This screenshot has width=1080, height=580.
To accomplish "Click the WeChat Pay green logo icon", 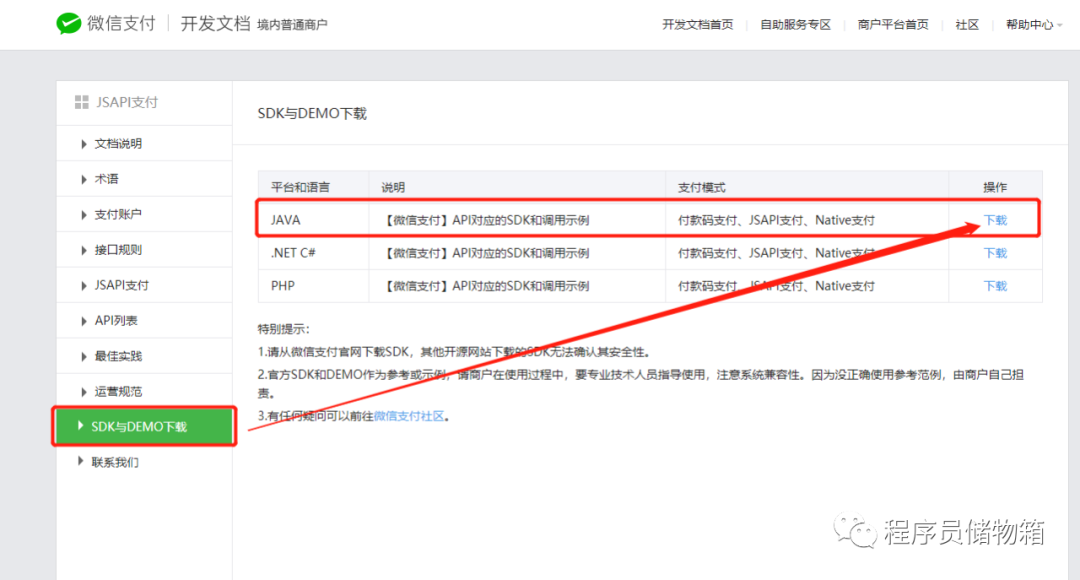I will coord(68,23).
